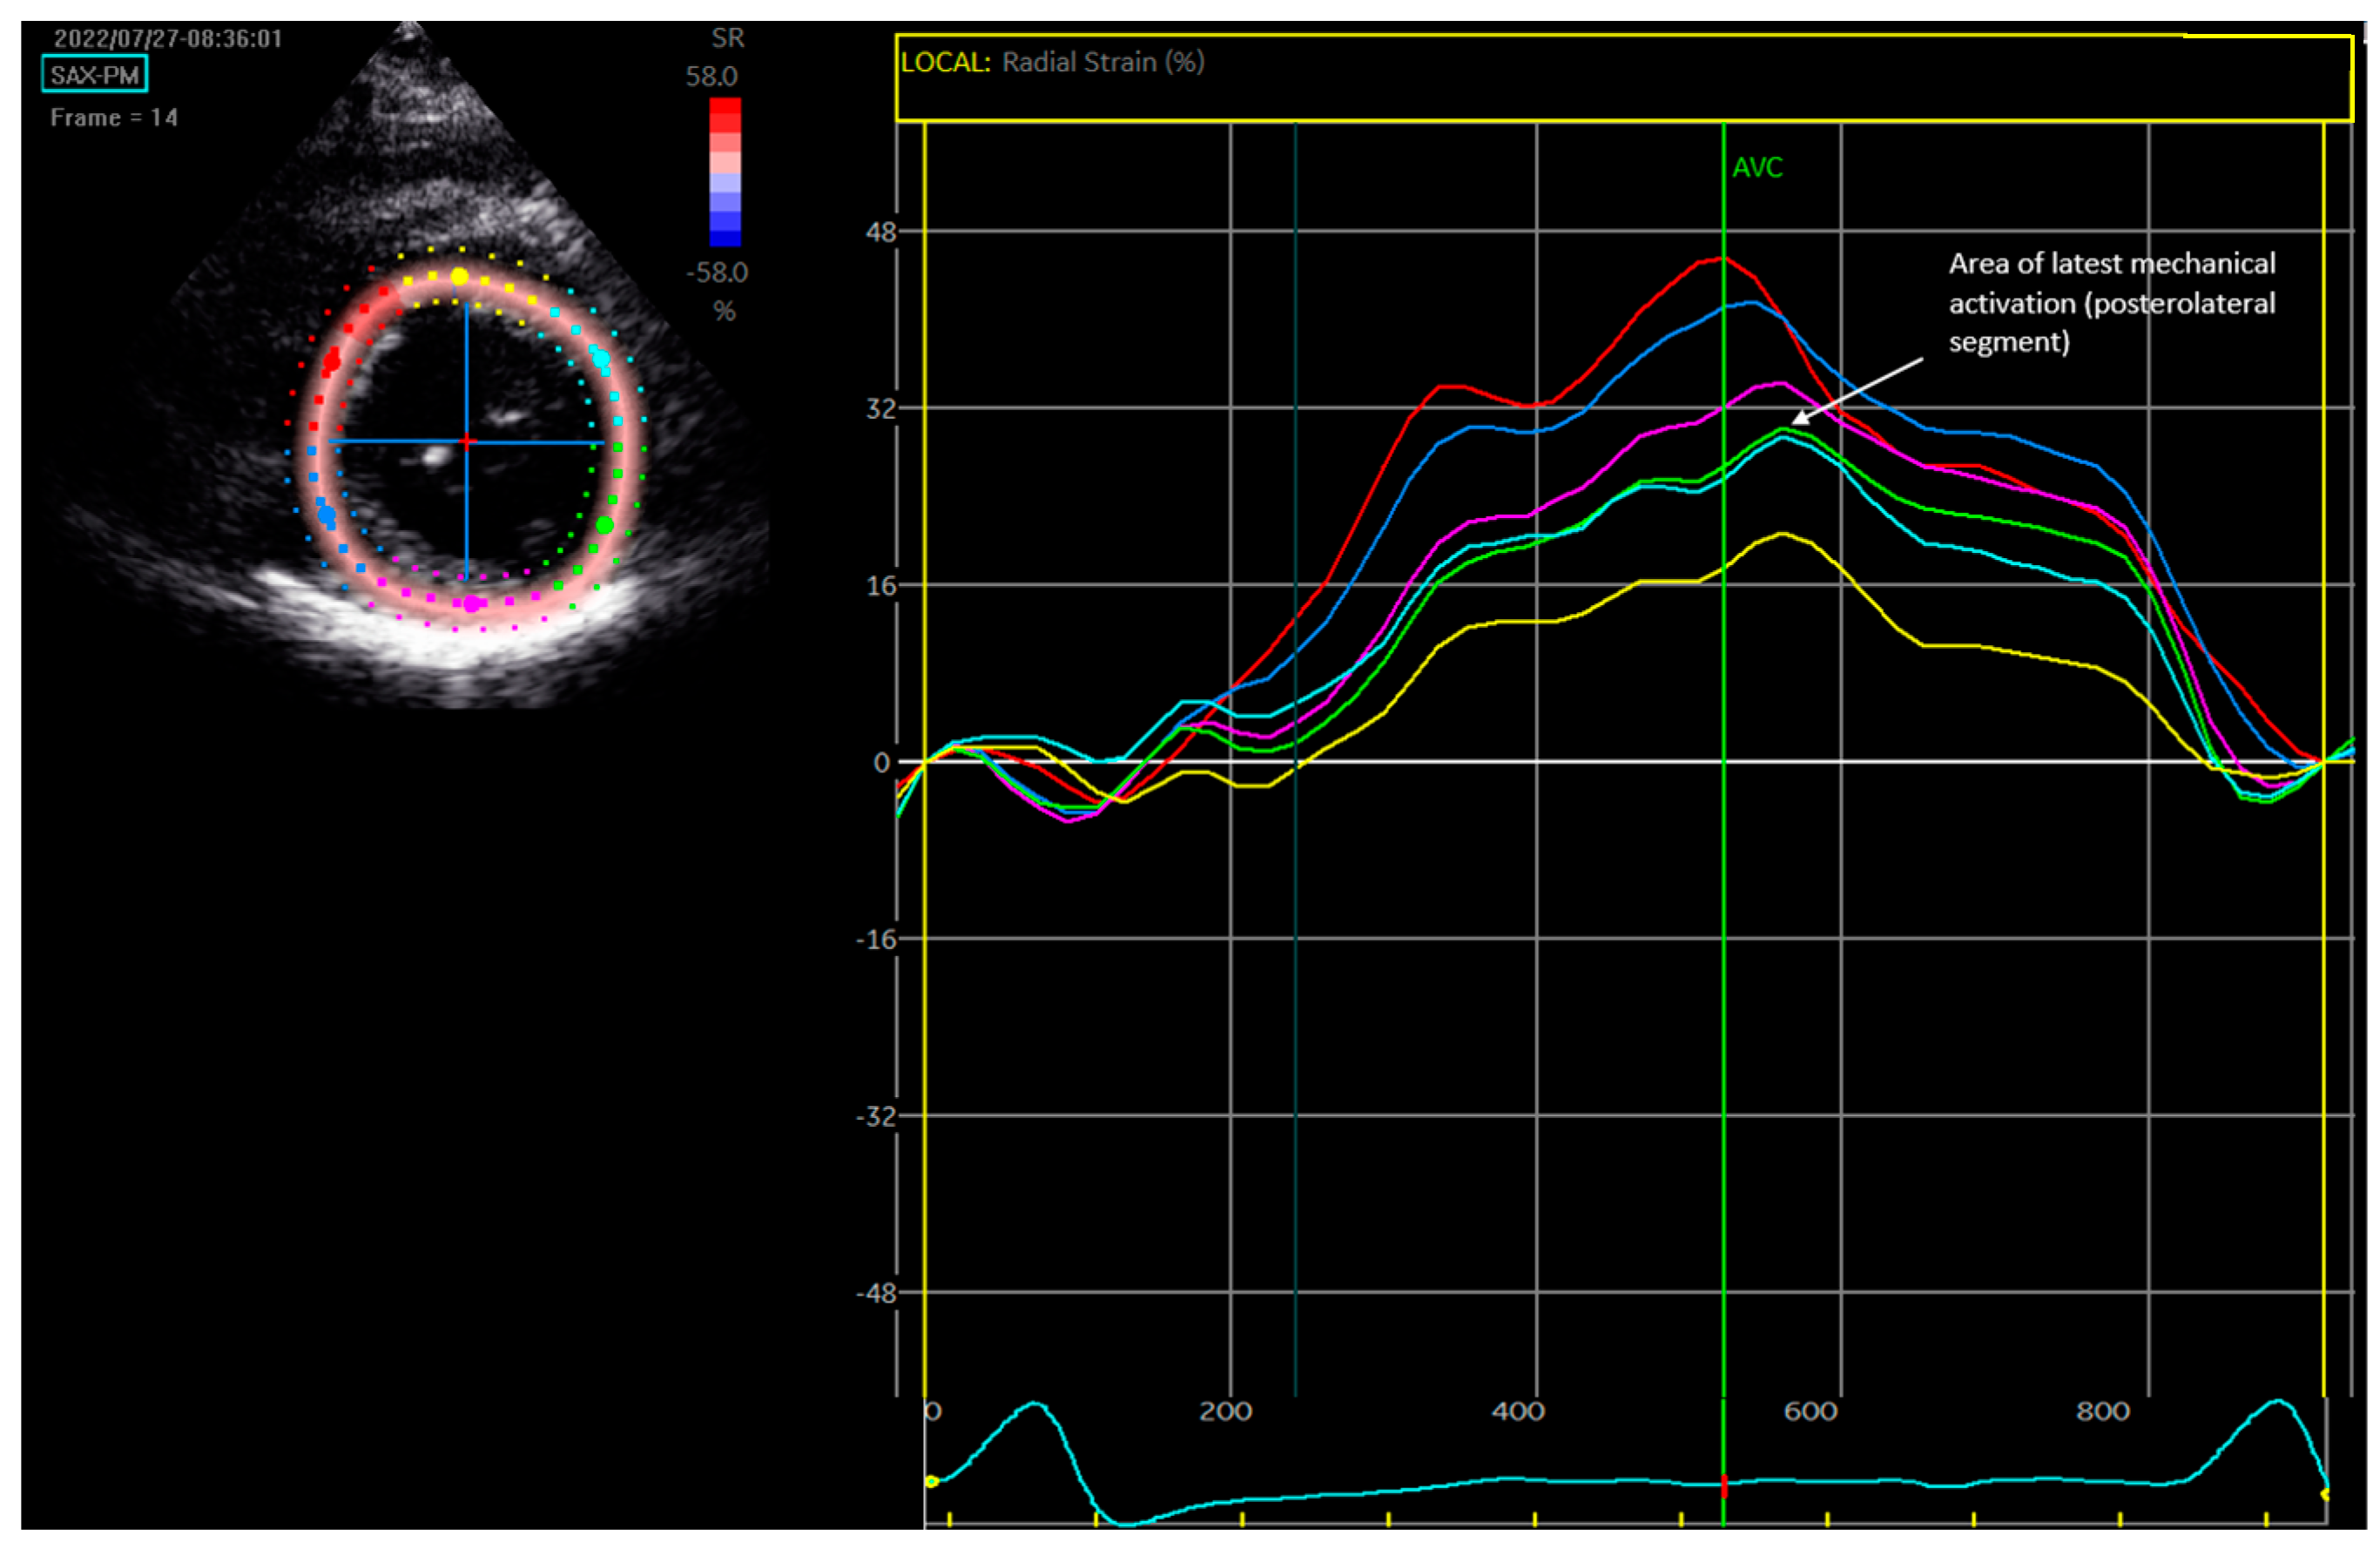Image resolution: width=2380 pixels, height=1549 pixels.
Task: Click the -16 value on the strain axis
Action: (x=875, y=940)
